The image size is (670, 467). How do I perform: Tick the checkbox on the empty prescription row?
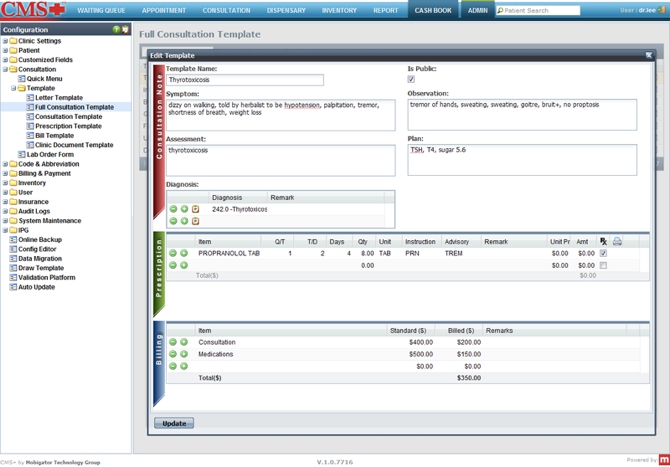pyautogui.click(x=603, y=266)
